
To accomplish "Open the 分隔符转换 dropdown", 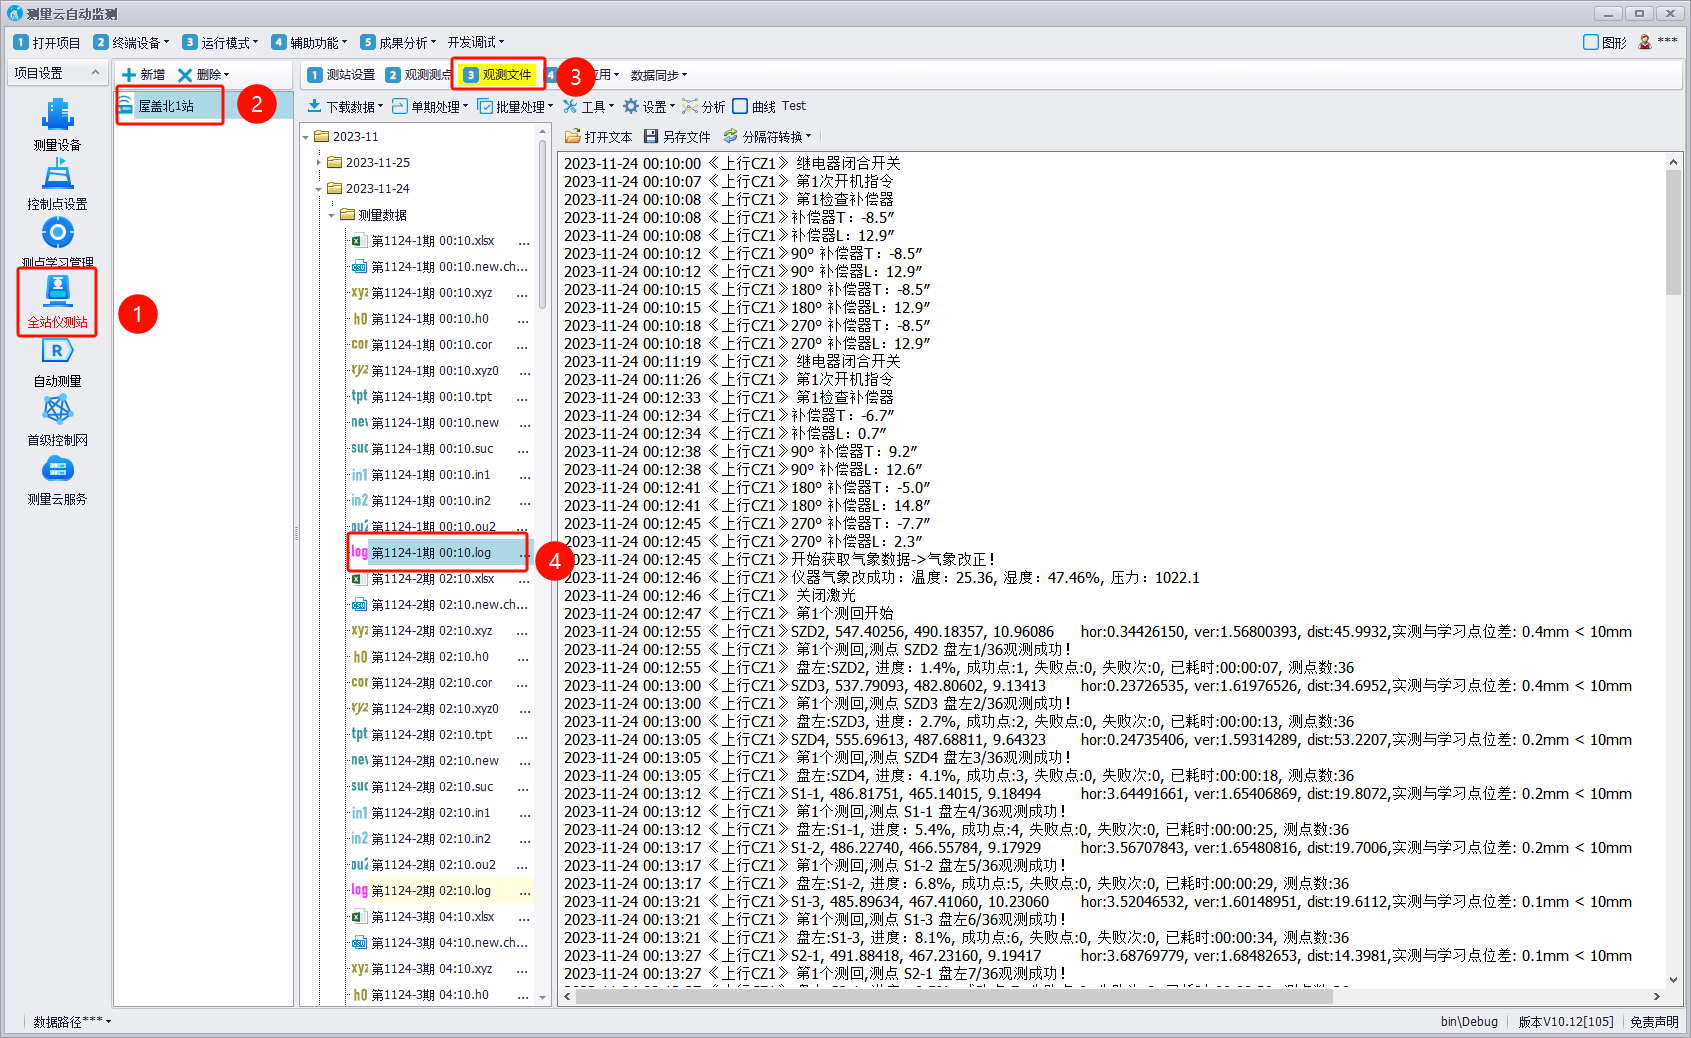I will coord(767,137).
